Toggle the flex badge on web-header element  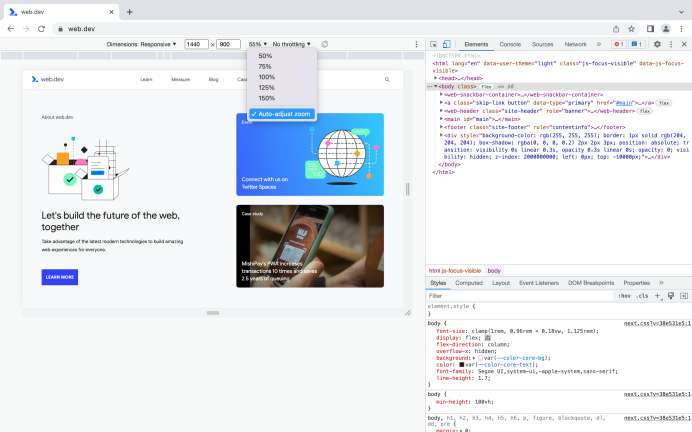tap(645, 111)
